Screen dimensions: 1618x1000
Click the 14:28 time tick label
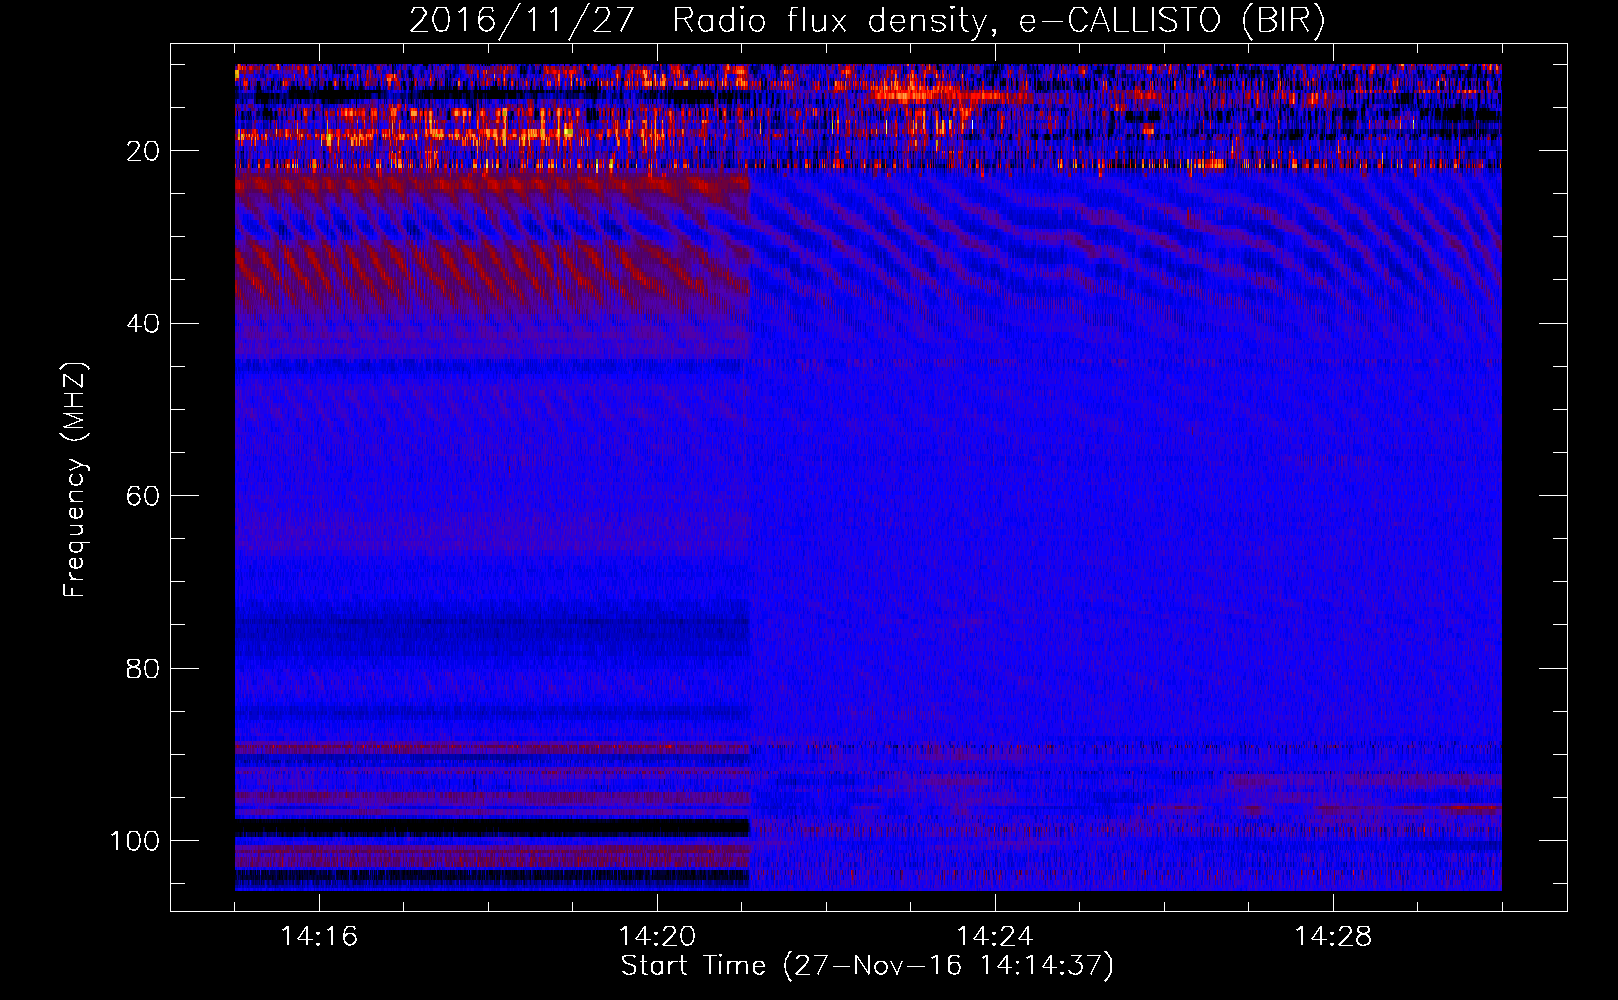(1333, 936)
